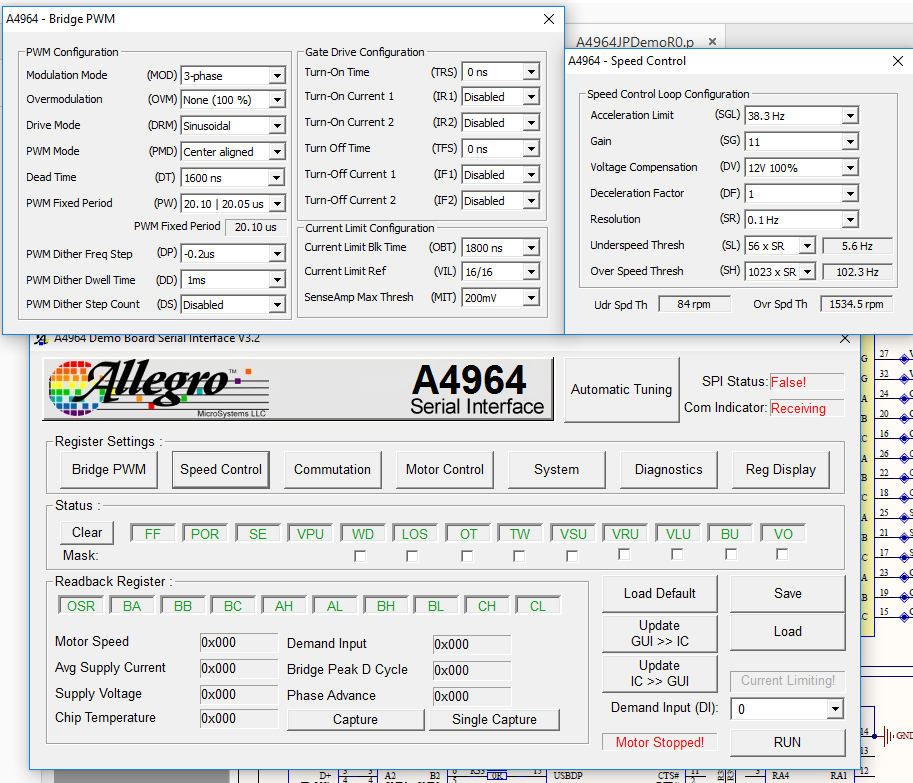Expand the Dead Time dropdown
The width and height of the screenshot is (913, 783).
pyautogui.click(x=278, y=178)
